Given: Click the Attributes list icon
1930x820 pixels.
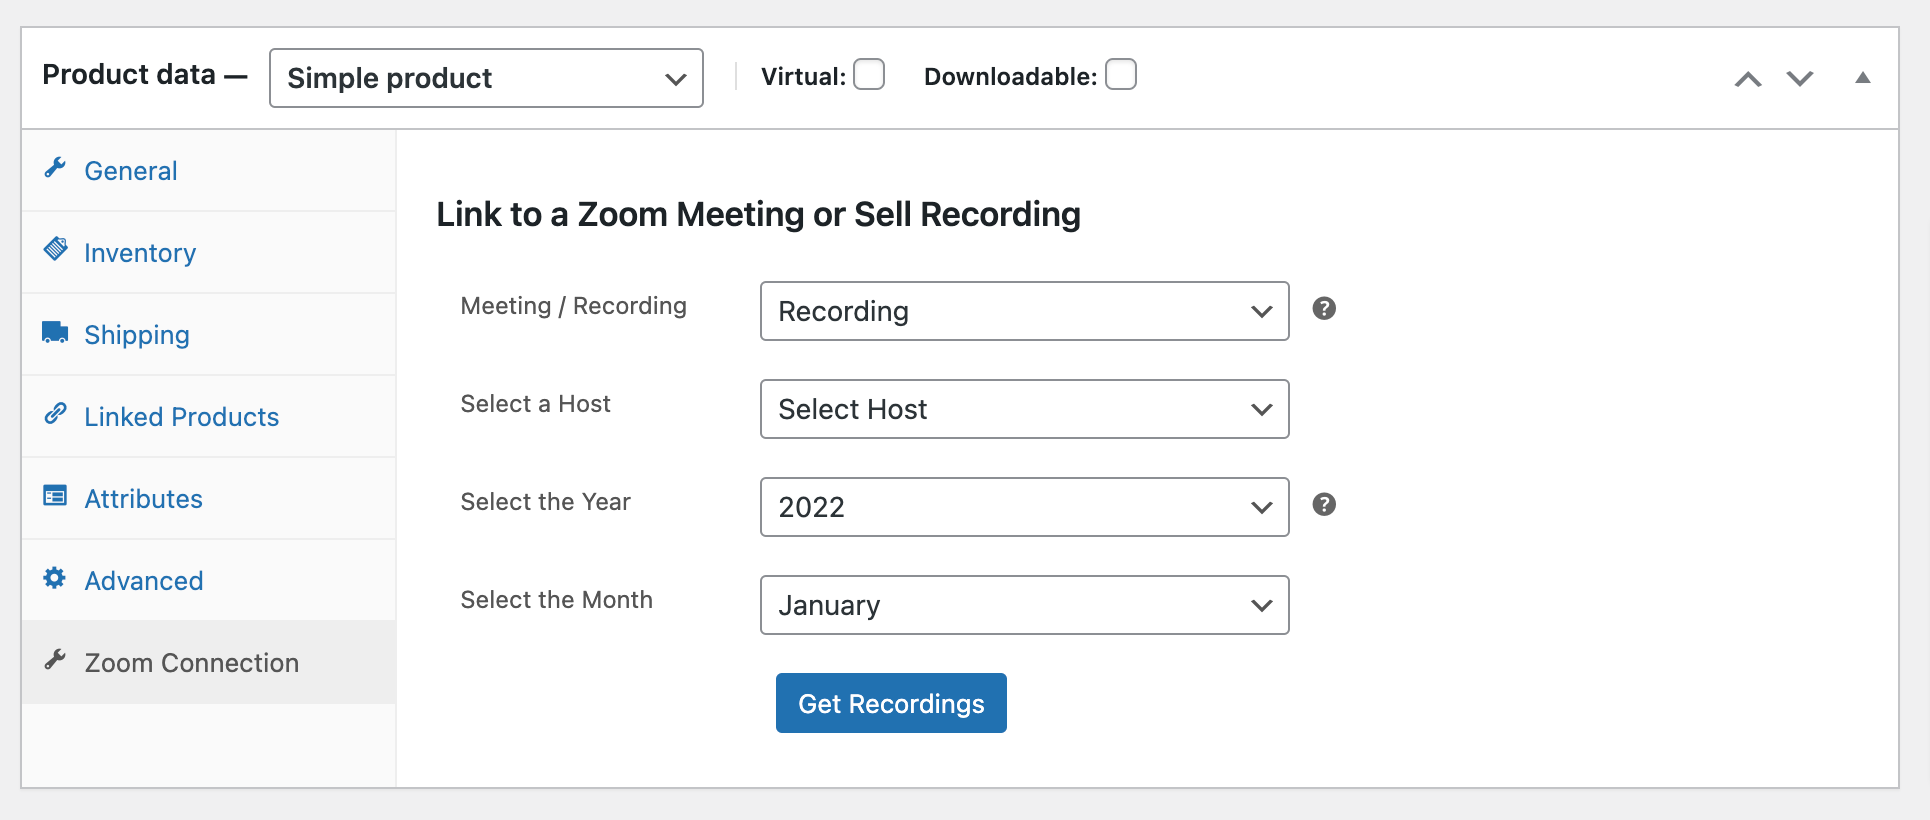Looking at the screenshot, I should [55, 495].
